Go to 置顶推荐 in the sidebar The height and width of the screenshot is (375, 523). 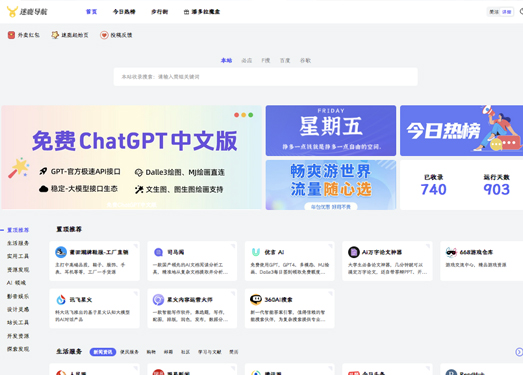[x=18, y=230]
